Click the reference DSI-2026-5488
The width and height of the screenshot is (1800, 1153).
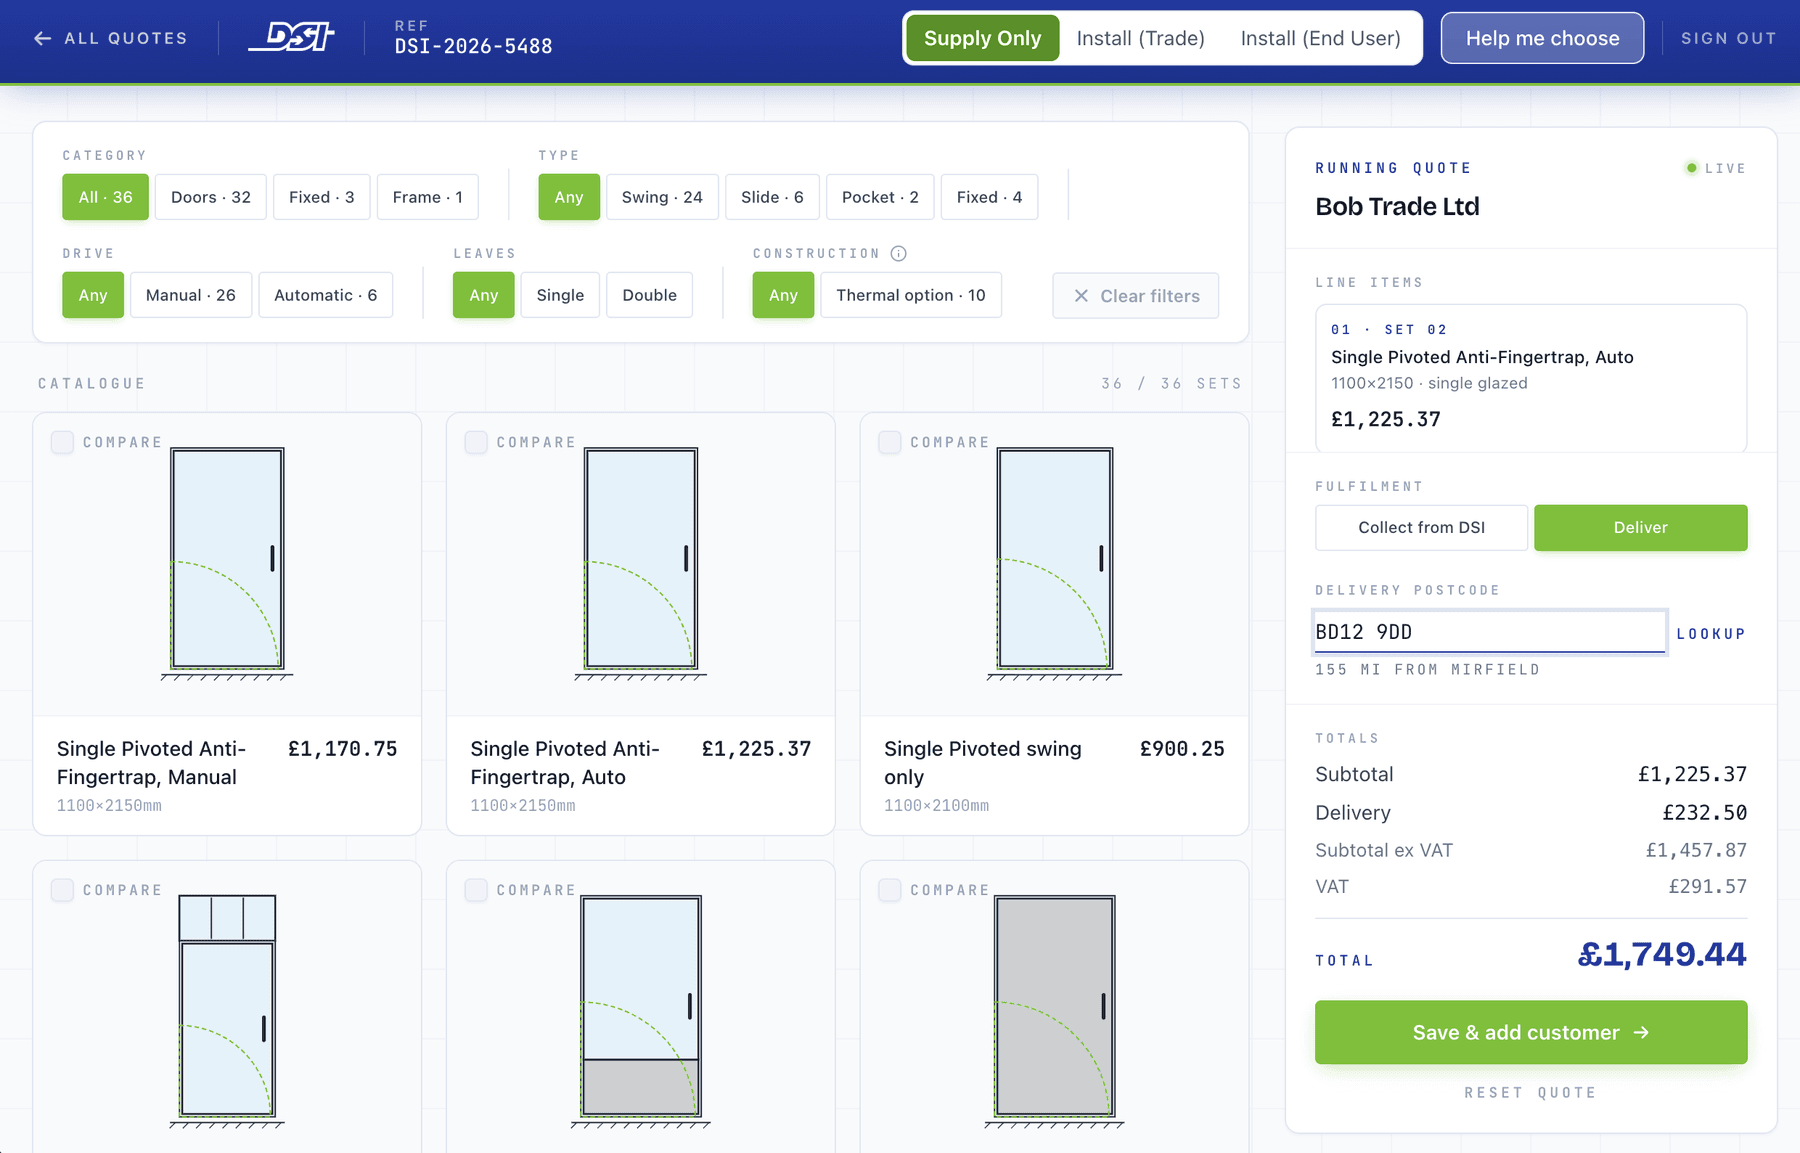tap(473, 46)
